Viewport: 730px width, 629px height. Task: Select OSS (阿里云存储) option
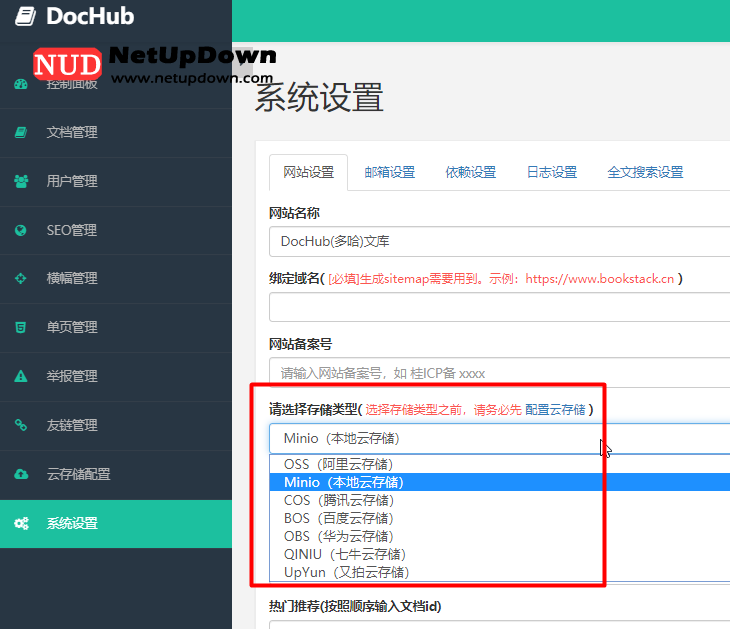pos(500,464)
